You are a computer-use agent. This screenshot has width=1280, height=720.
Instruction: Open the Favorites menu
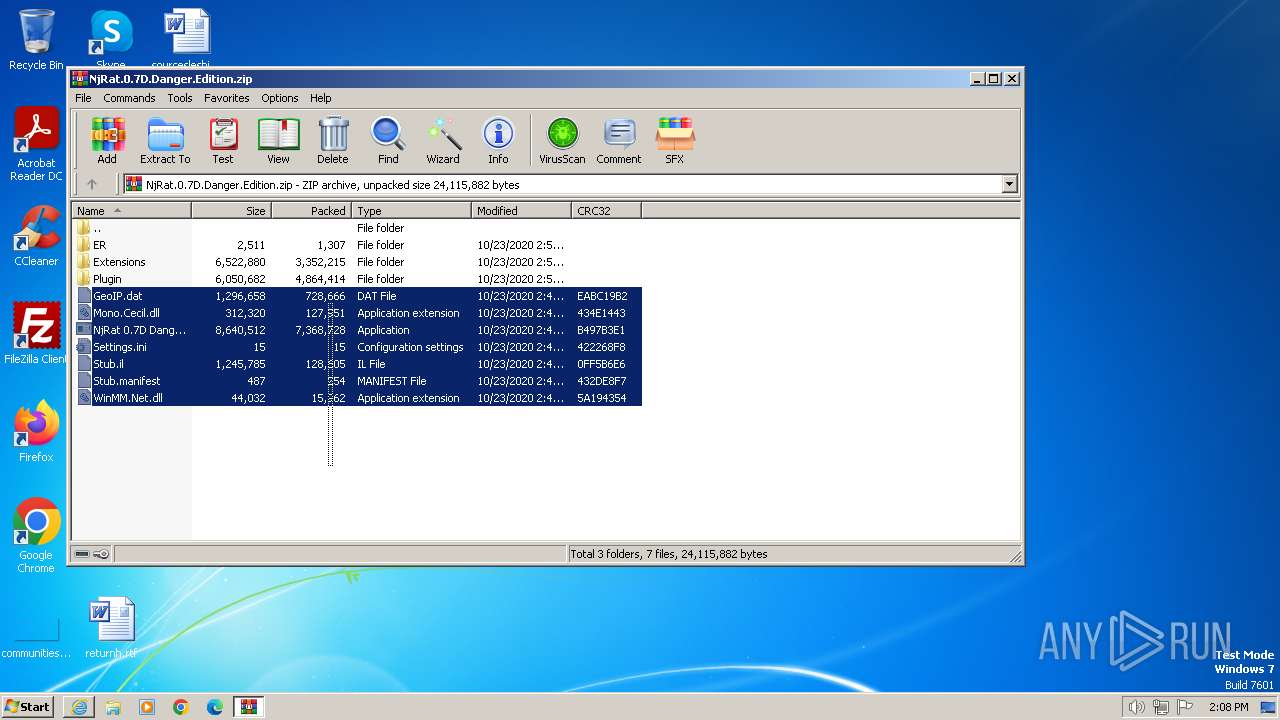(x=227, y=98)
